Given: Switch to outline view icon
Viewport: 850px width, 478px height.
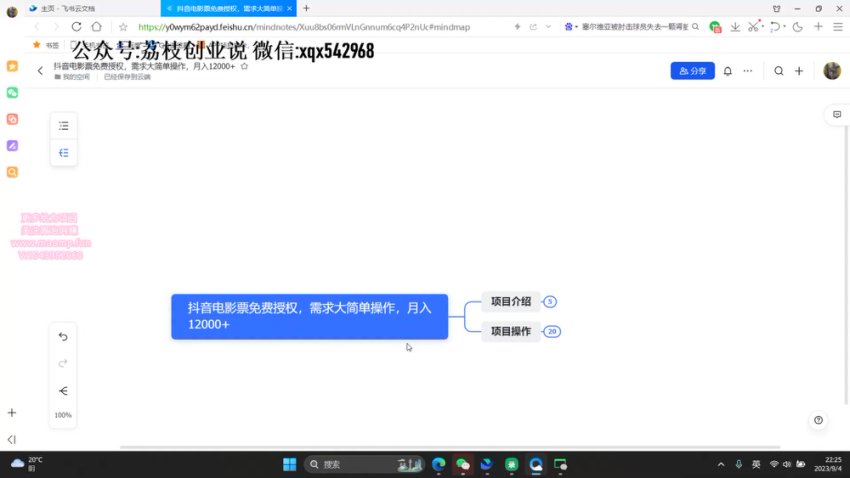Looking at the screenshot, I should [64, 126].
